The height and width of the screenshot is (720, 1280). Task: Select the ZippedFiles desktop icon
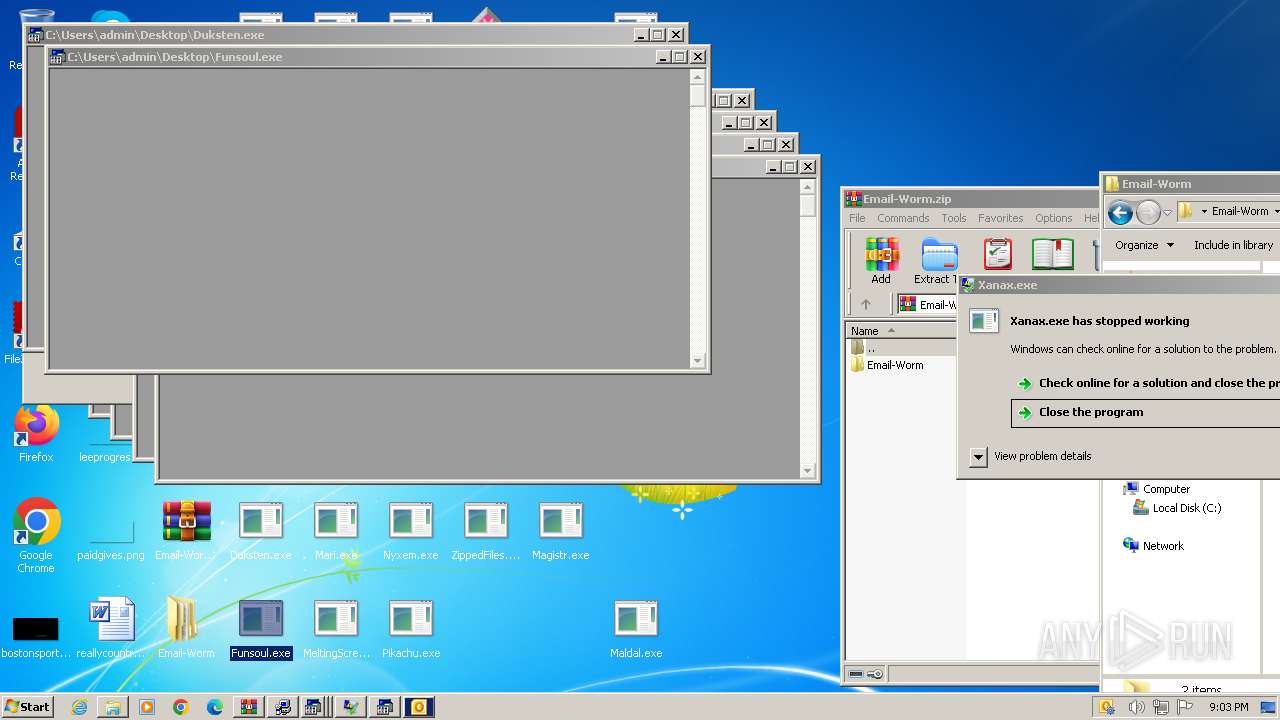[486, 531]
